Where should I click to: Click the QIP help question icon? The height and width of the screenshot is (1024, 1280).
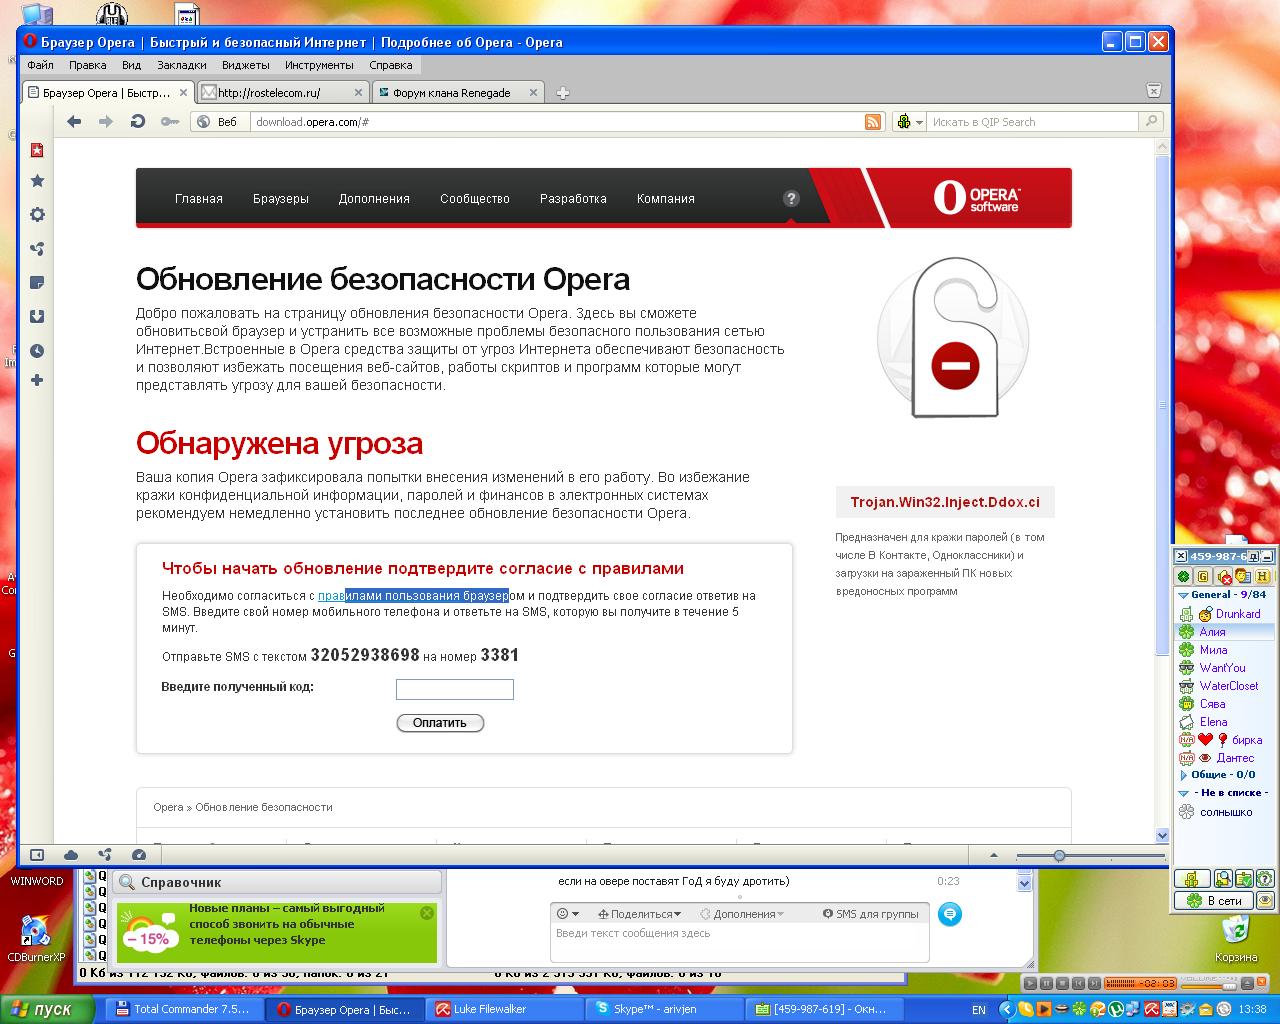pos(1265,879)
